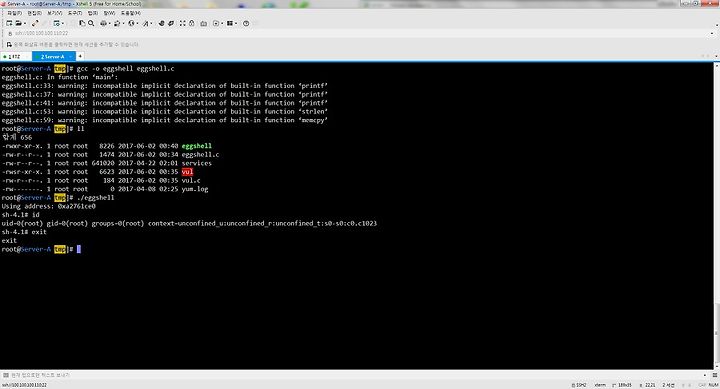
Task: Click the Open Session folder icon
Action: click(18, 23)
